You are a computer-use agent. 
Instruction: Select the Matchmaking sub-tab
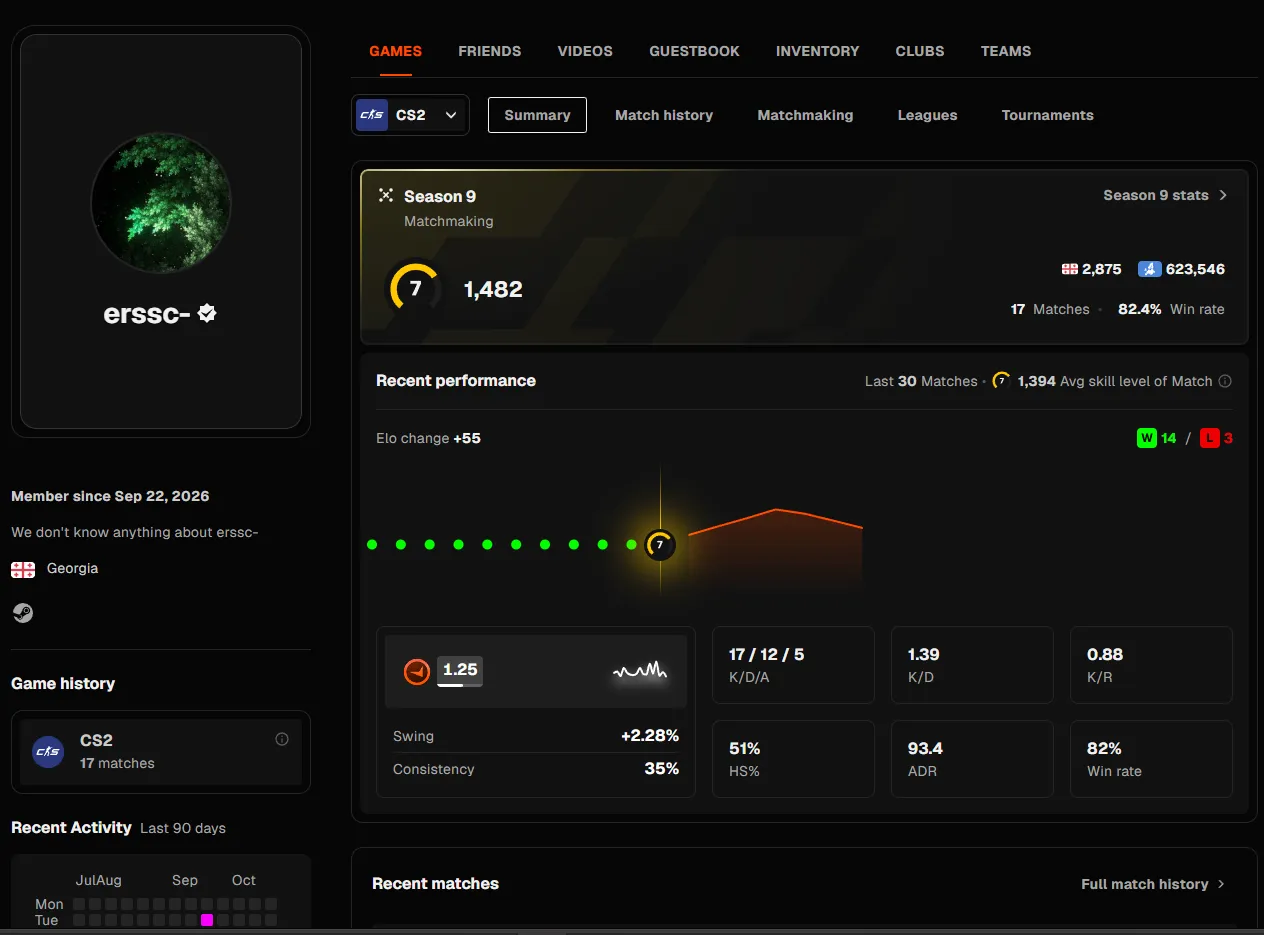(805, 115)
